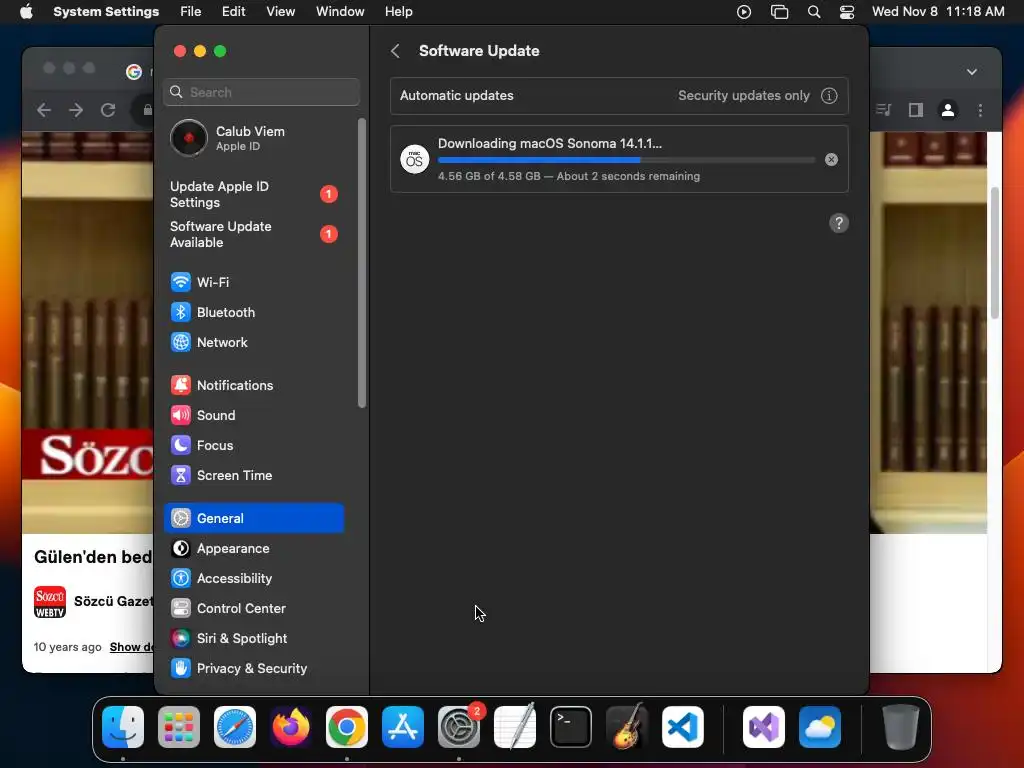Open Privacy & Security settings
The height and width of the screenshot is (768, 1024).
(x=253, y=669)
